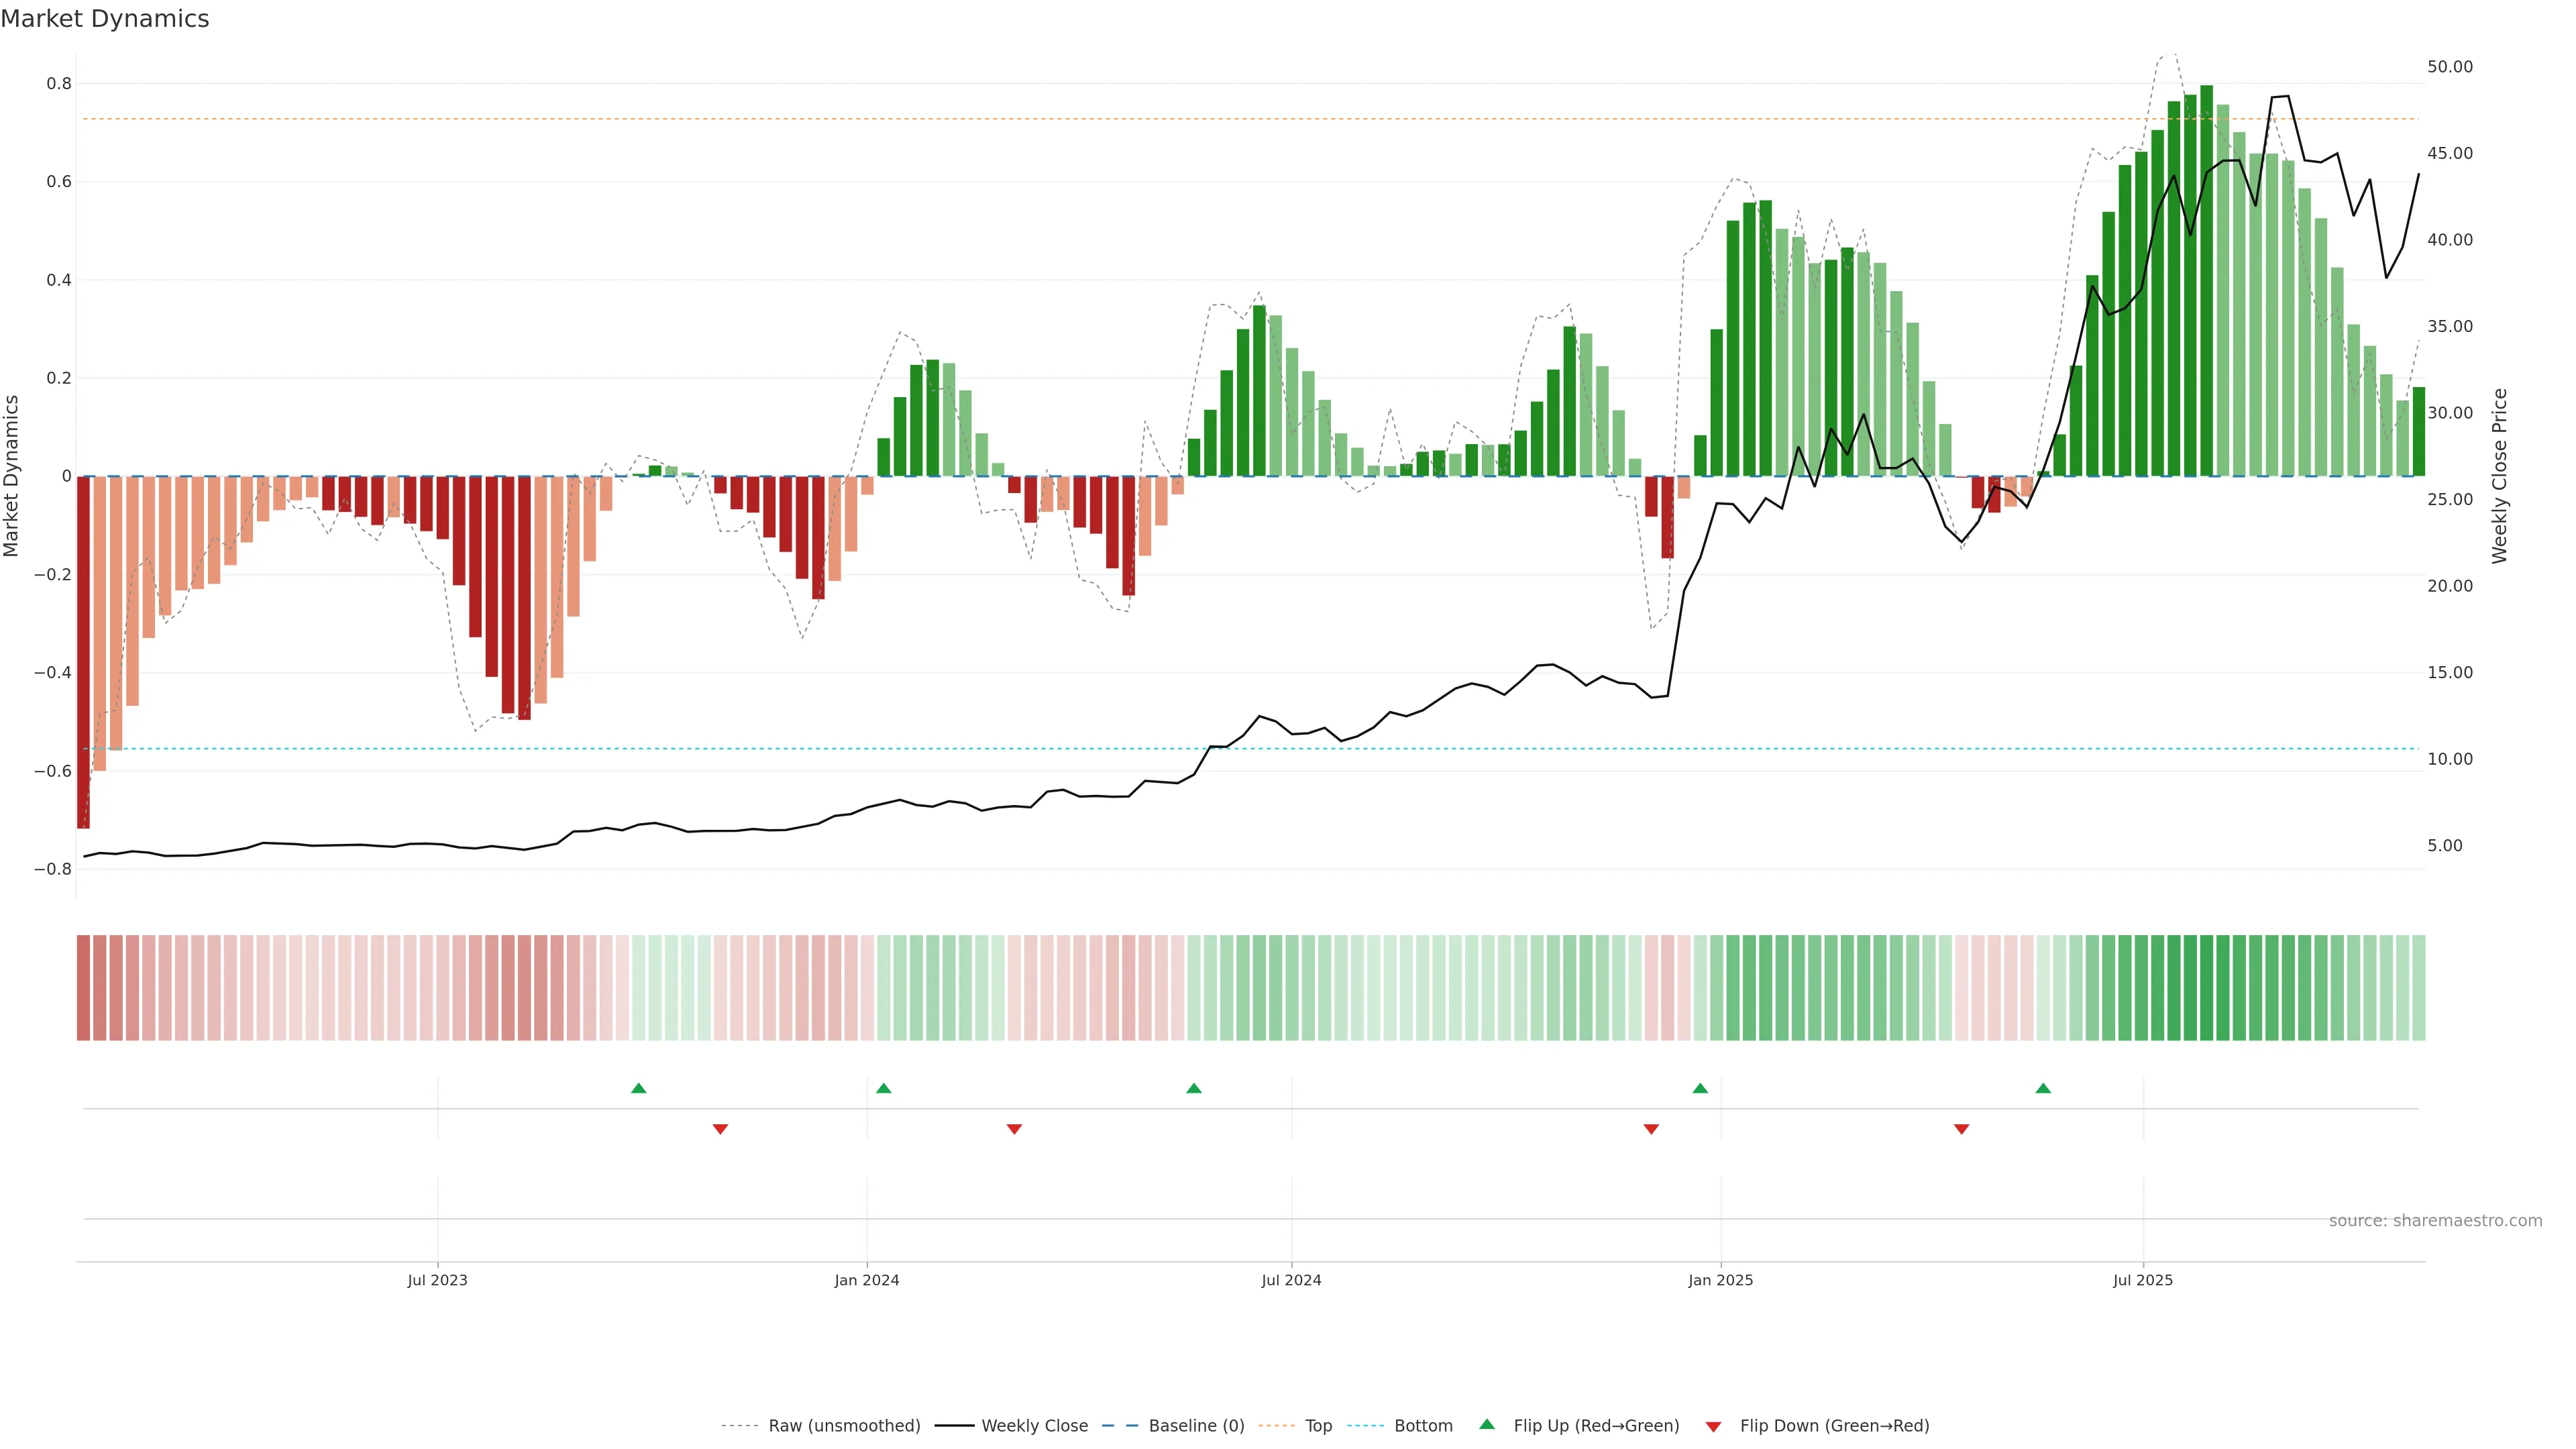Screen dimensions: 2576x1449
Task: Click the last green flip-up marker before Jul 2025
Action: (2043, 1088)
